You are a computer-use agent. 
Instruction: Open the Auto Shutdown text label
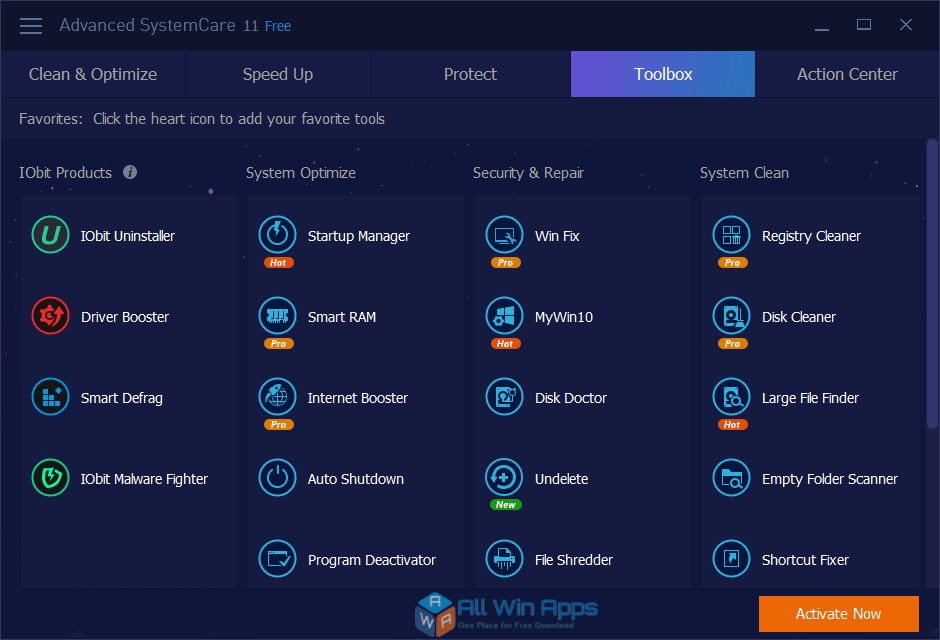355,479
